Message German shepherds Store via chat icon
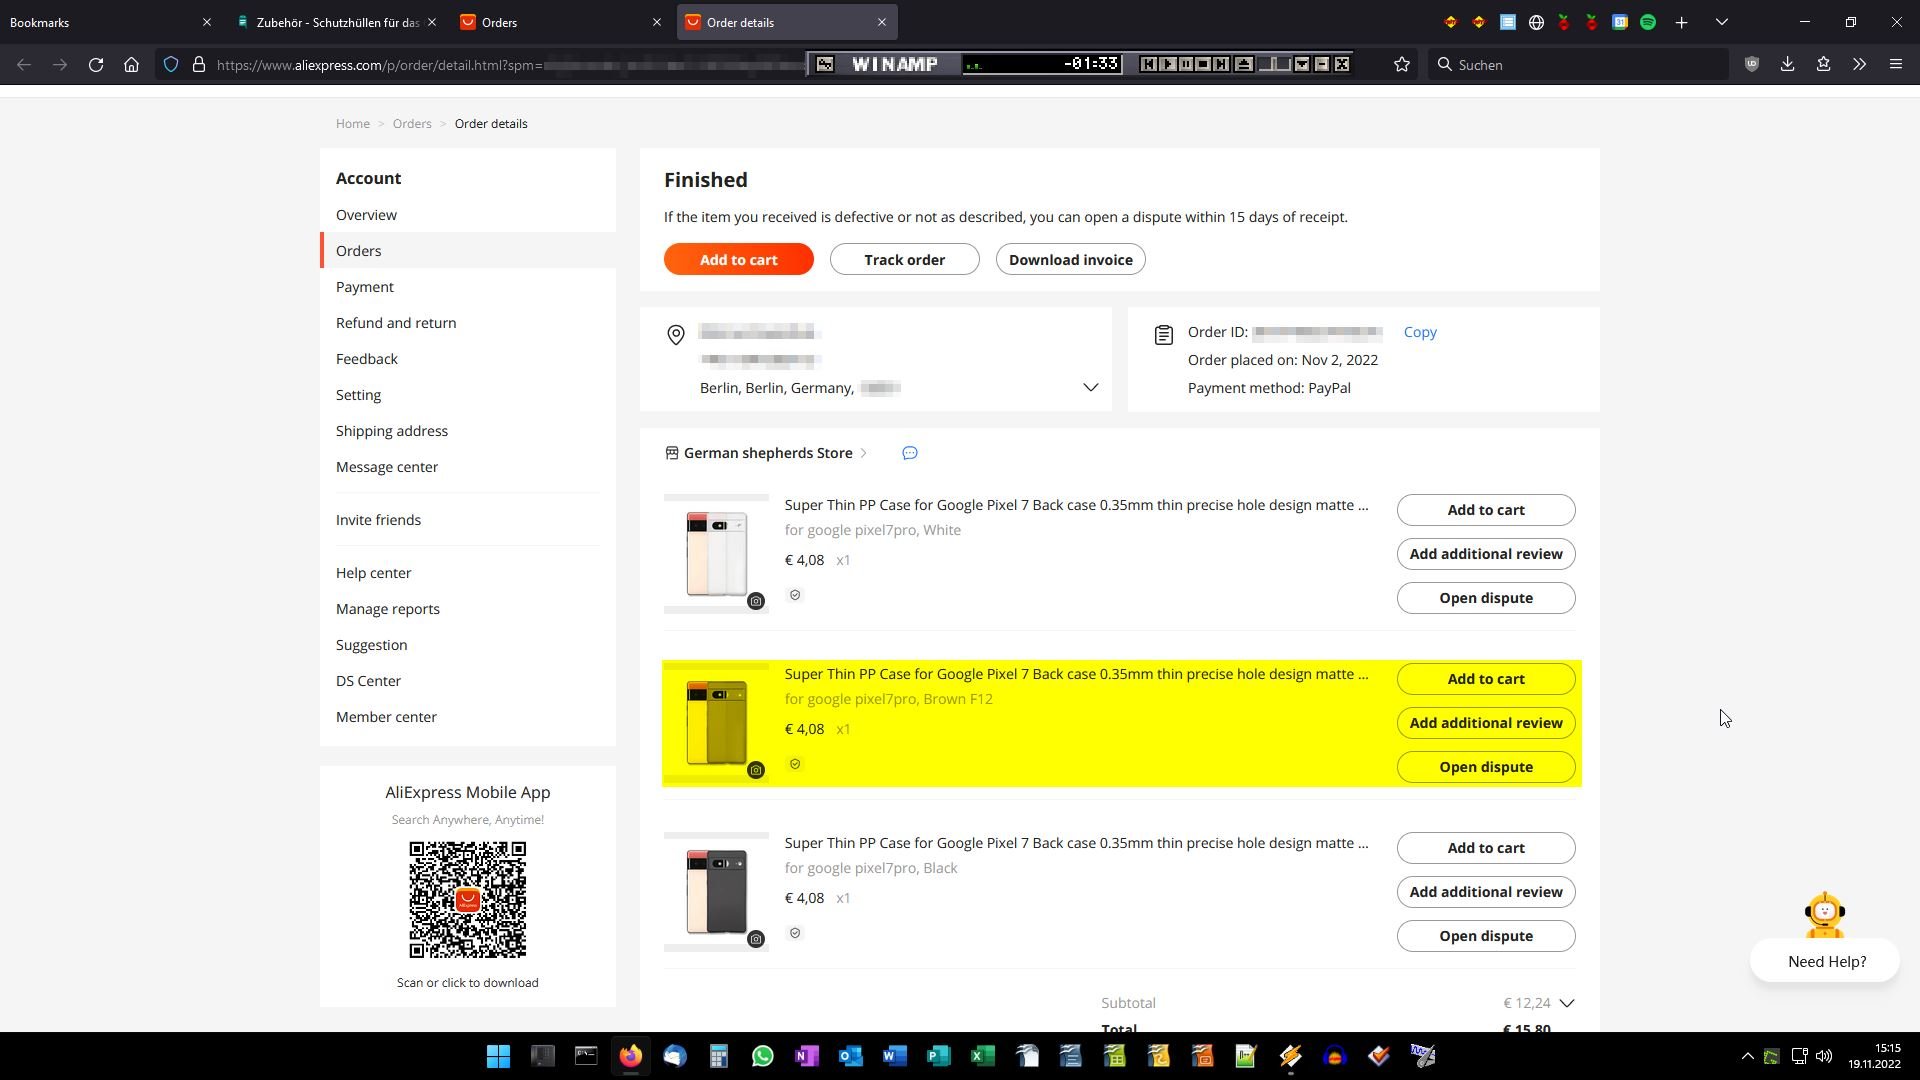Screen dimensions: 1920x1080 [909, 453]
